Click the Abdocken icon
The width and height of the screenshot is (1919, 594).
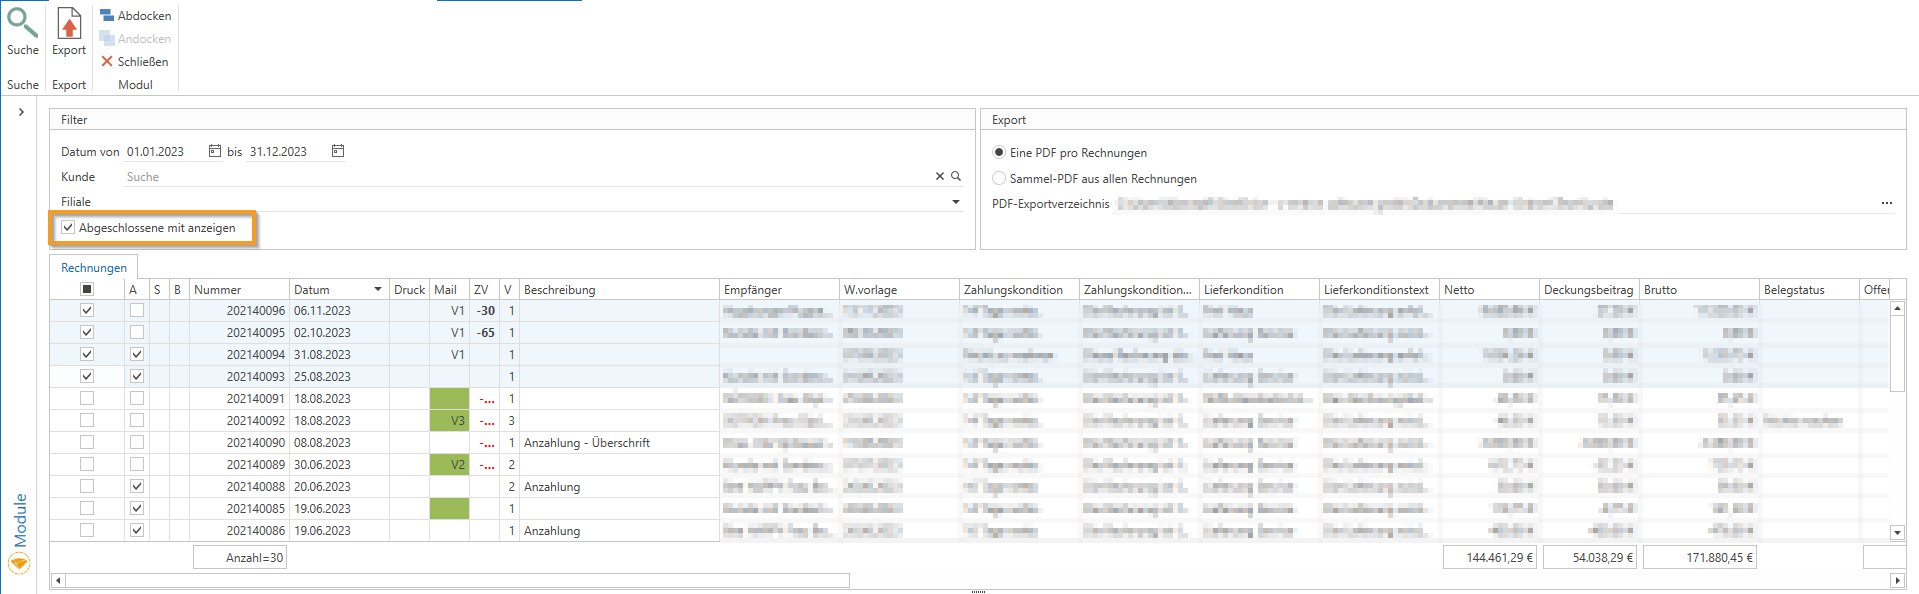[107, 16]
